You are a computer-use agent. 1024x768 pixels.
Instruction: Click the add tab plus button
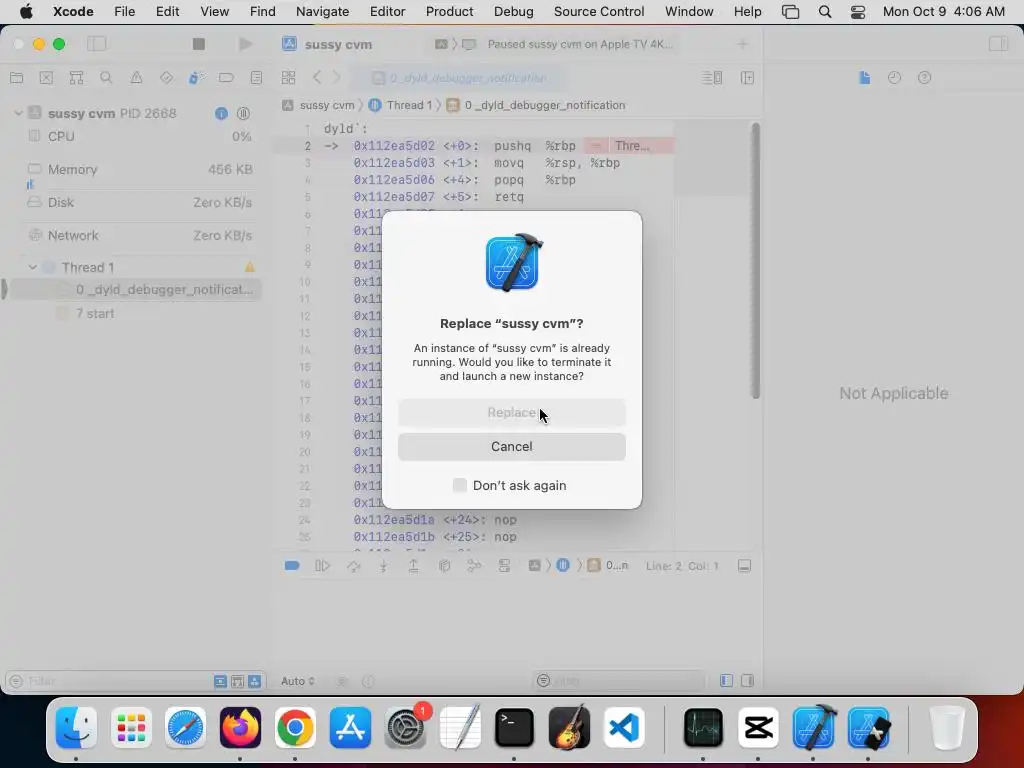coord(742,44)
